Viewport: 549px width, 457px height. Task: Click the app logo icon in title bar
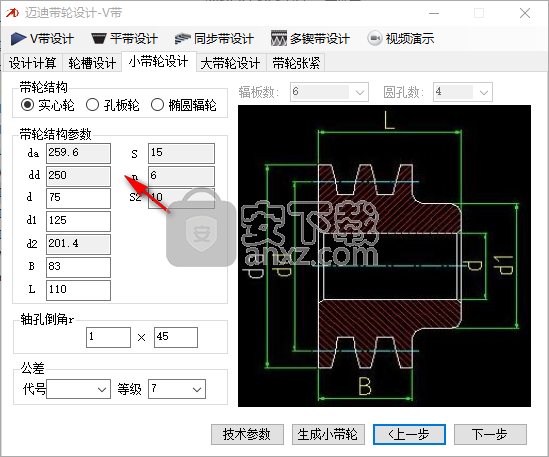tap(12, 13)
